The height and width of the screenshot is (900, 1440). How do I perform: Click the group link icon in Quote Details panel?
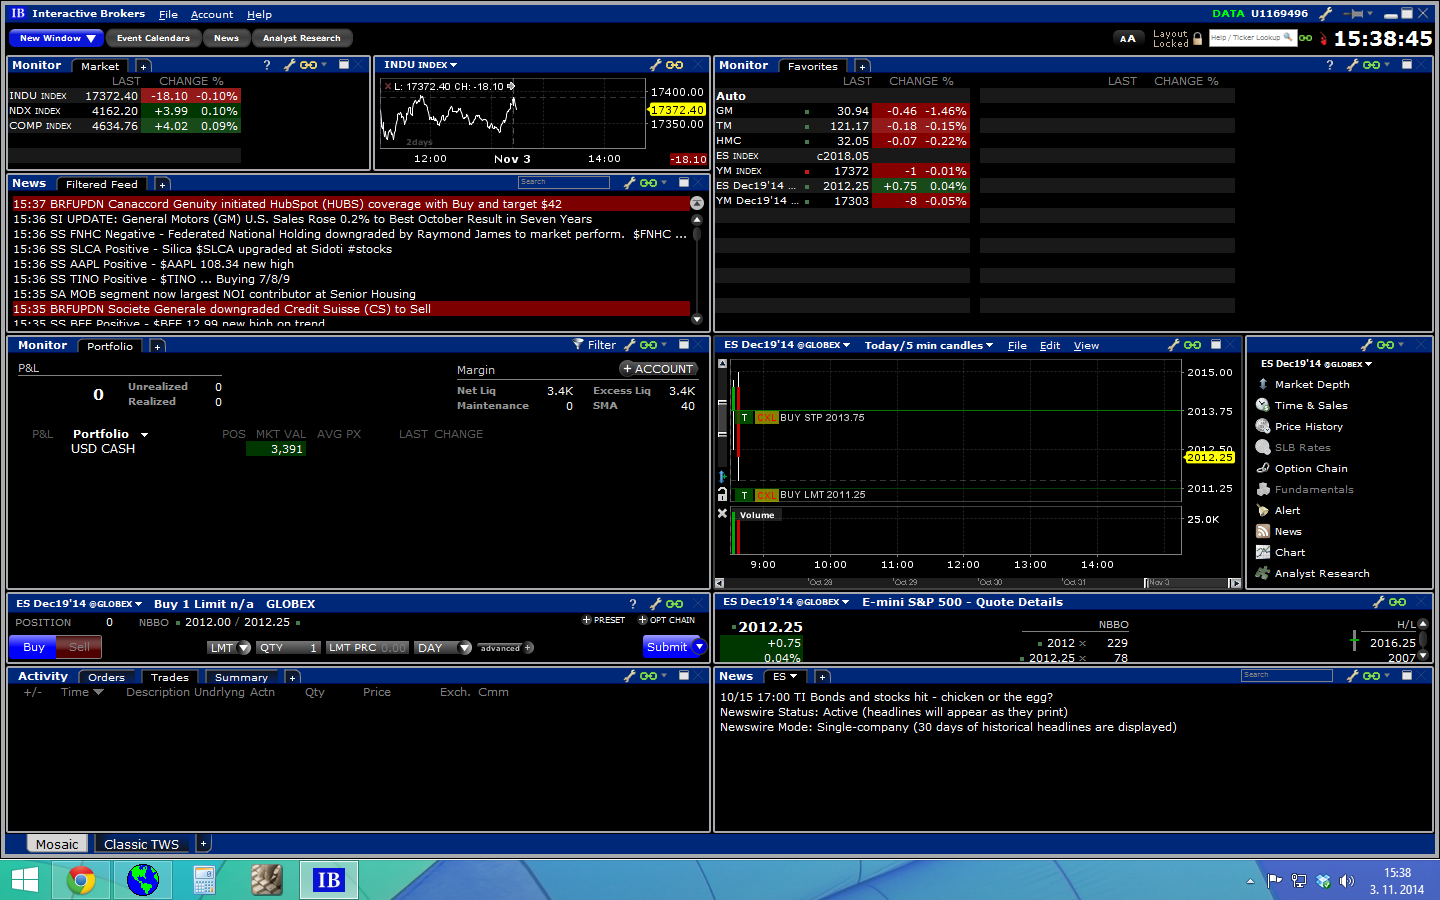[1397, 602]
